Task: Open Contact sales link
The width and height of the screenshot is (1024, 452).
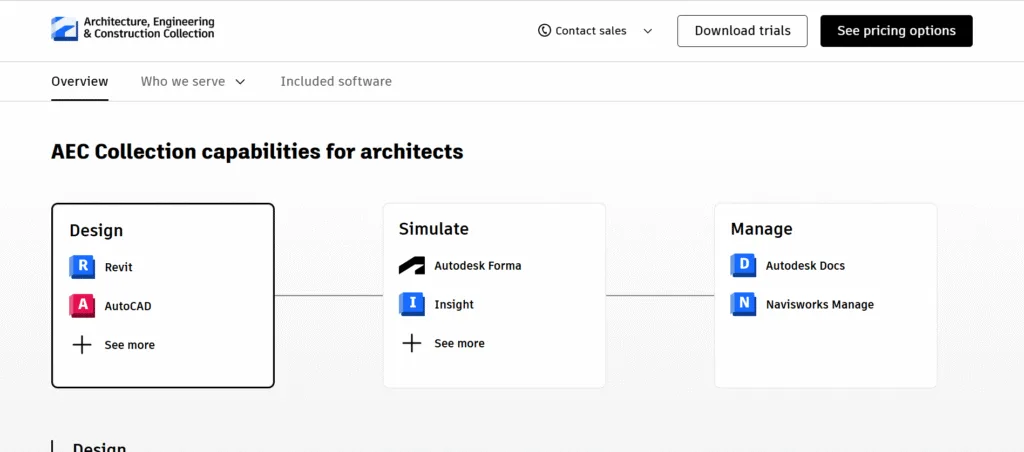Action: (591, 31)
